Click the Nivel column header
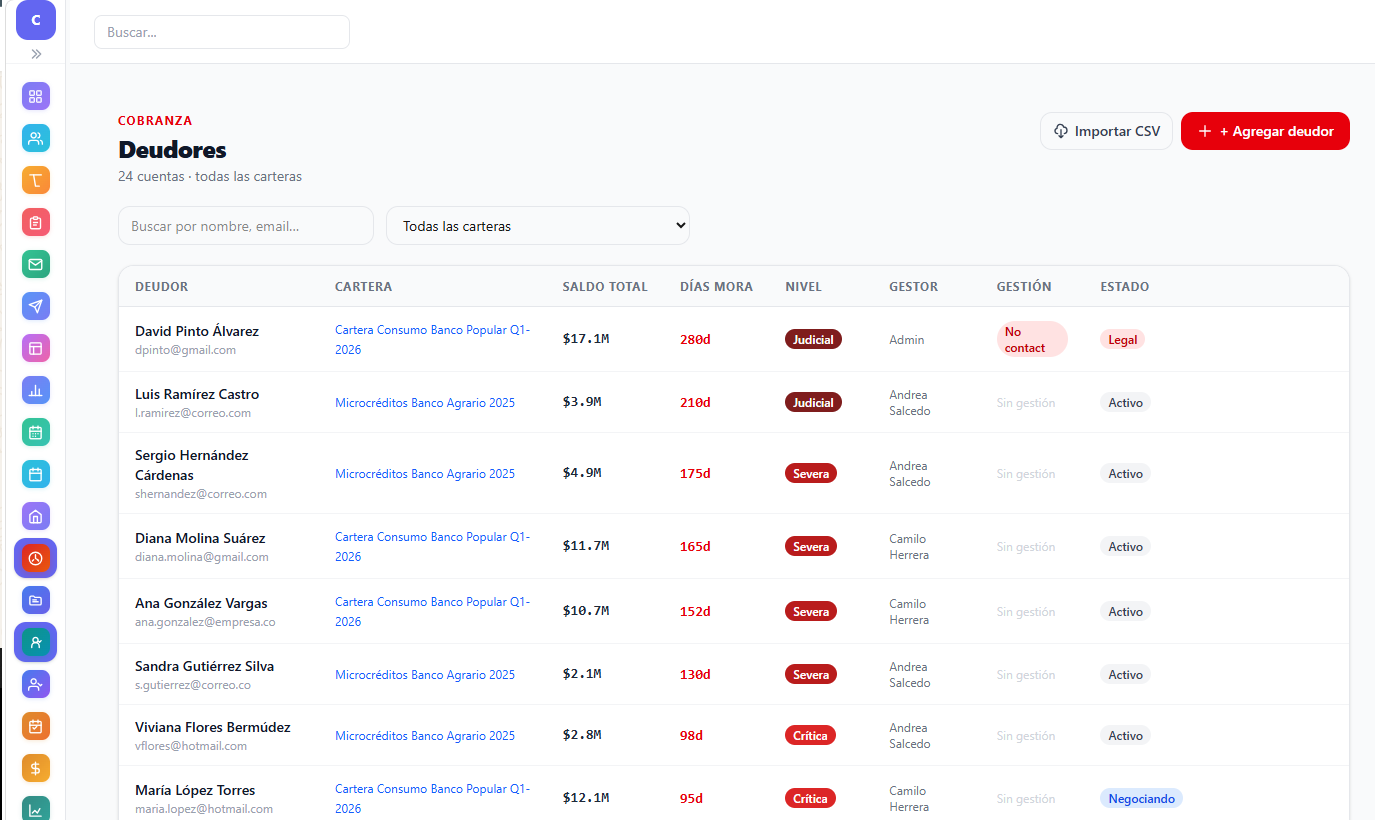The image size is (1375, 820). pos(804,287)
